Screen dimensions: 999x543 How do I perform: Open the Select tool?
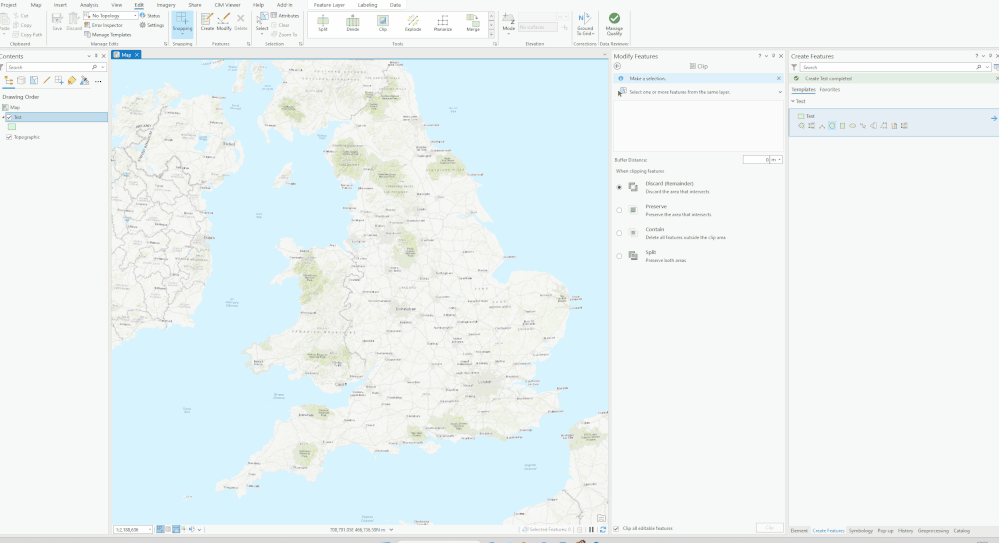coord(262,22)
